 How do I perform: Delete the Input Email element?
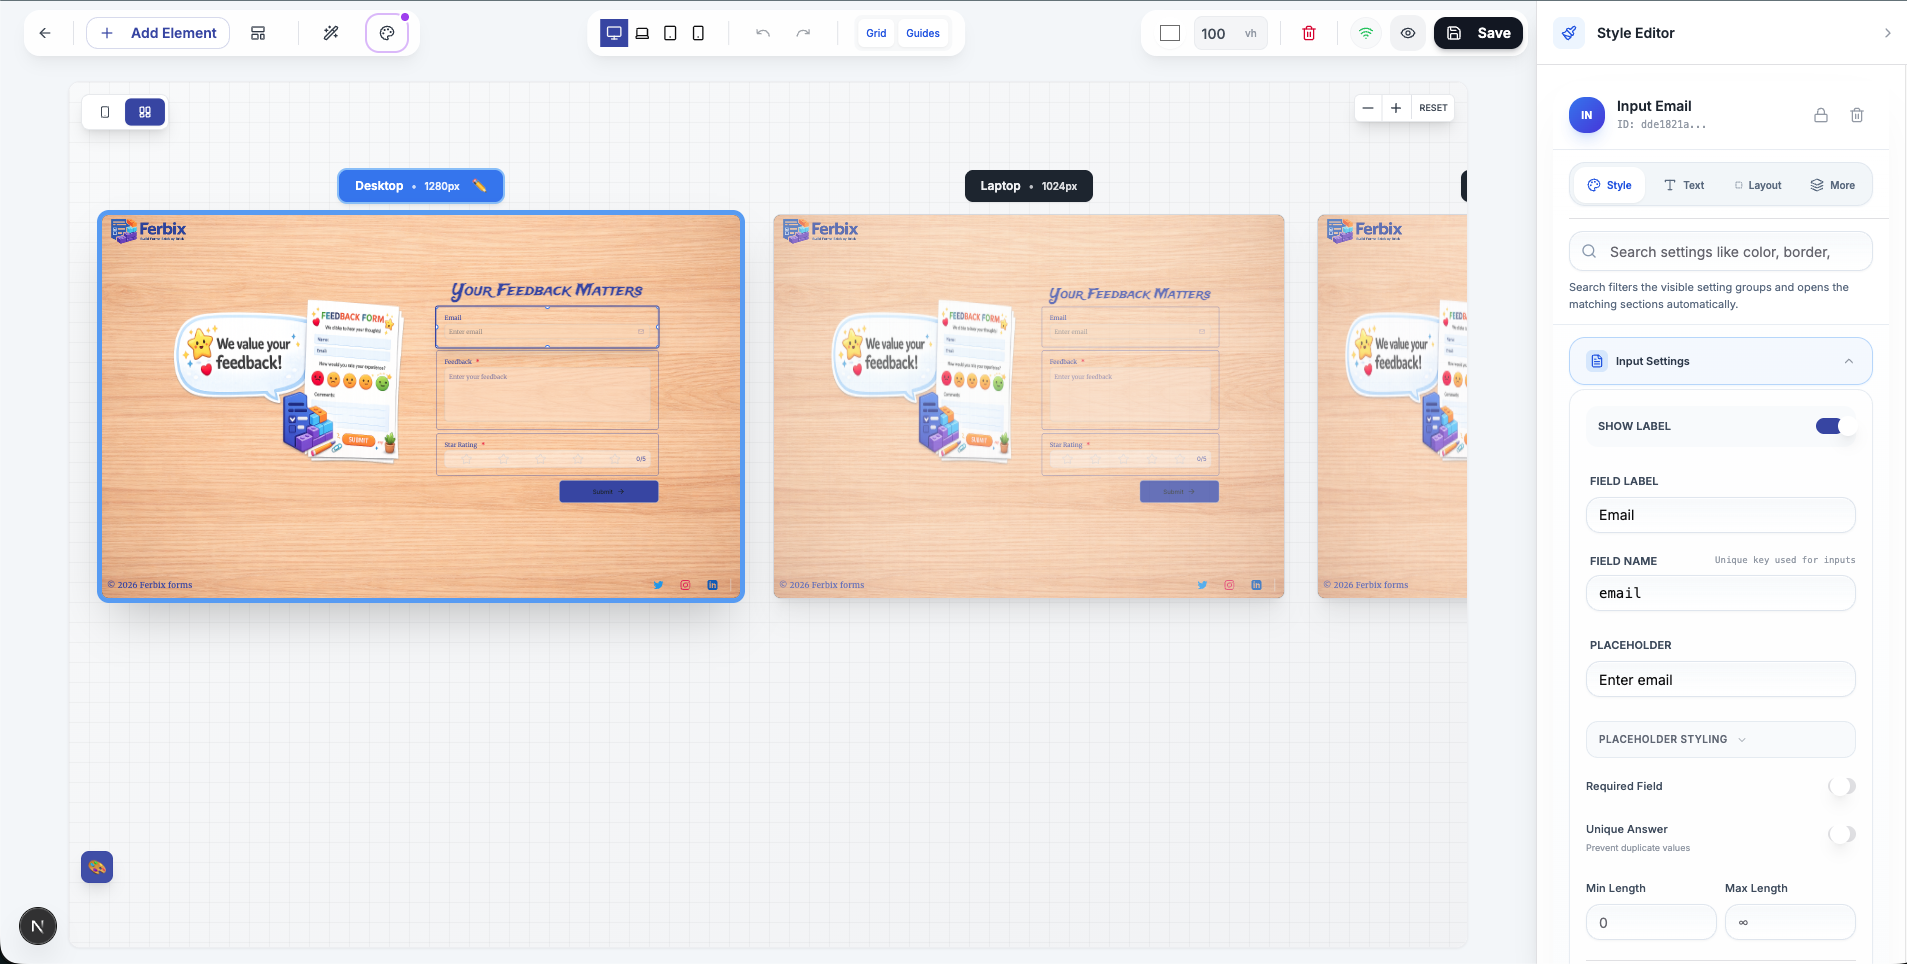pyautogui.click(x=1857, y=115)
